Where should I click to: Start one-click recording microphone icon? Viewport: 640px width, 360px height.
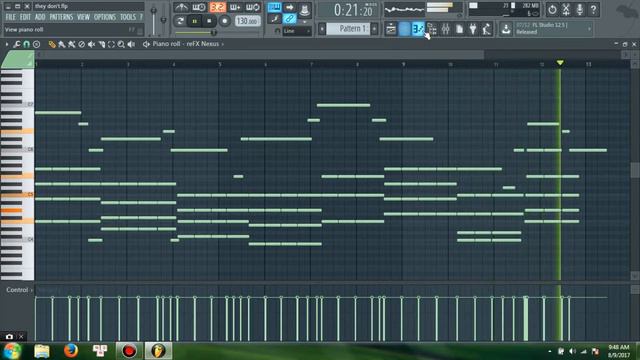(x=580, y=9)
